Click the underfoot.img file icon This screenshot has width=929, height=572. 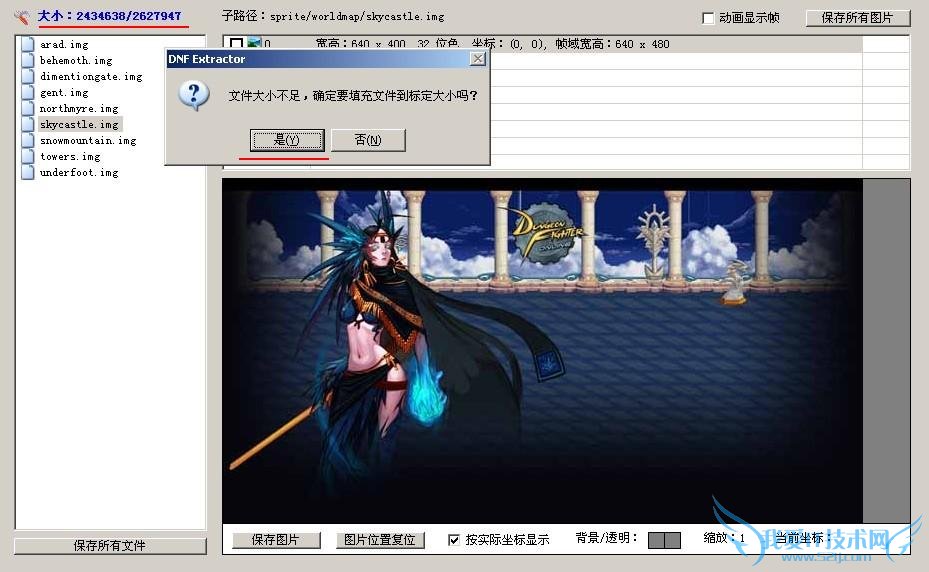coord(28,172)
